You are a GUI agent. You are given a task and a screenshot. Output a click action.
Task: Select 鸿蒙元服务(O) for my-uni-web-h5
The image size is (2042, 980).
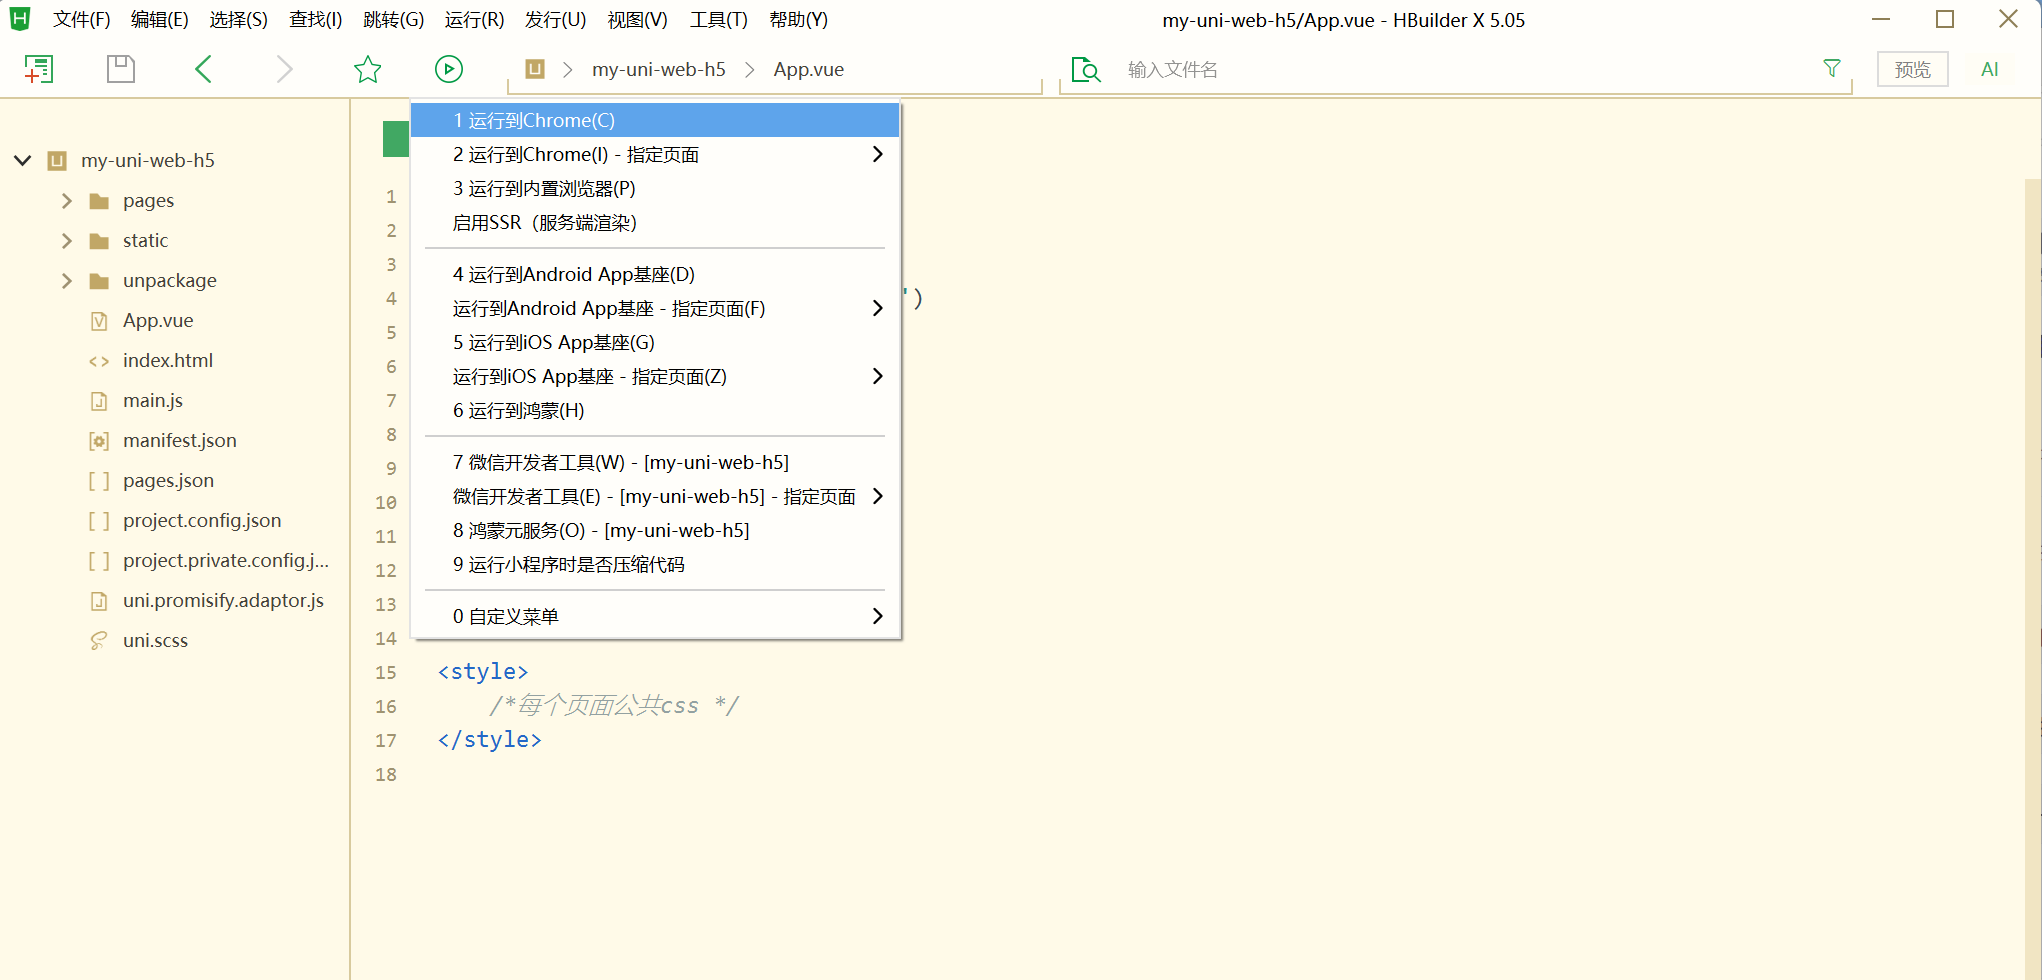[x=655, y=530]
